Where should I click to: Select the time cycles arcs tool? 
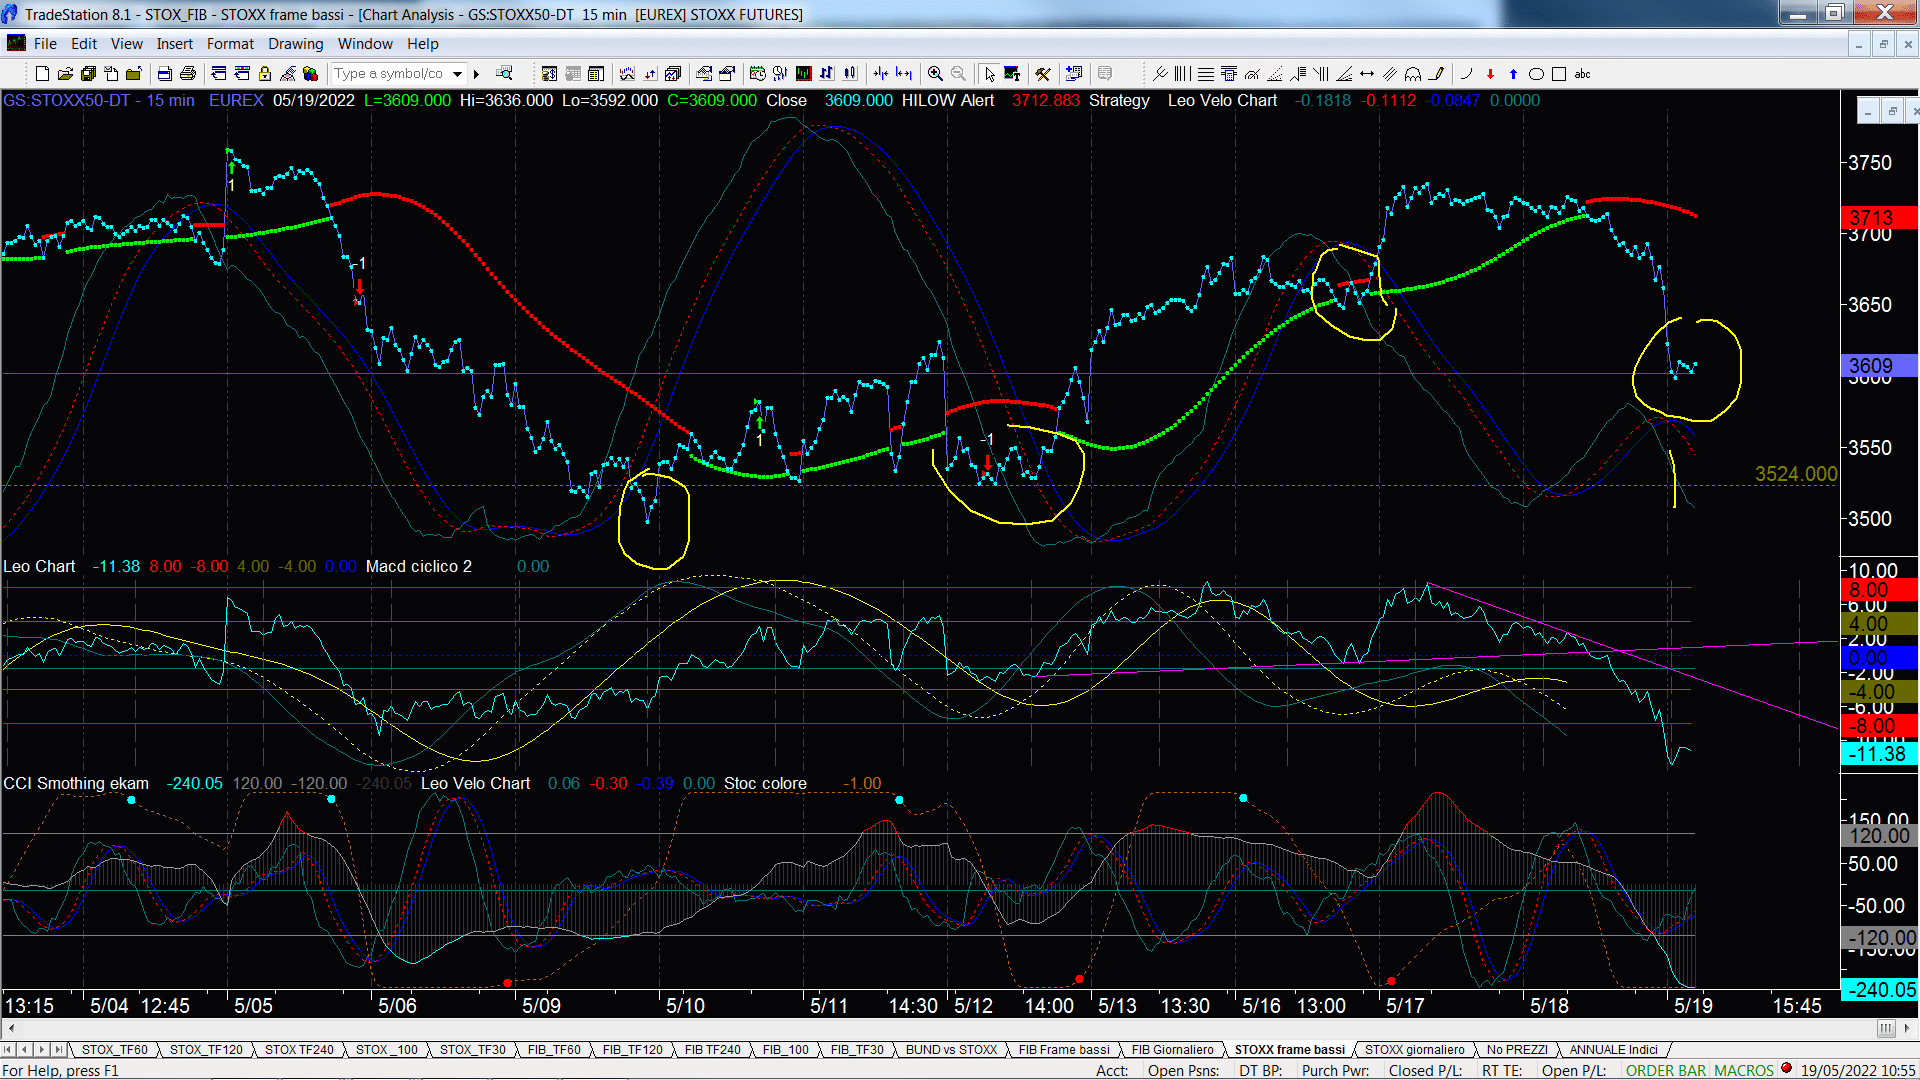point(1413,74)
